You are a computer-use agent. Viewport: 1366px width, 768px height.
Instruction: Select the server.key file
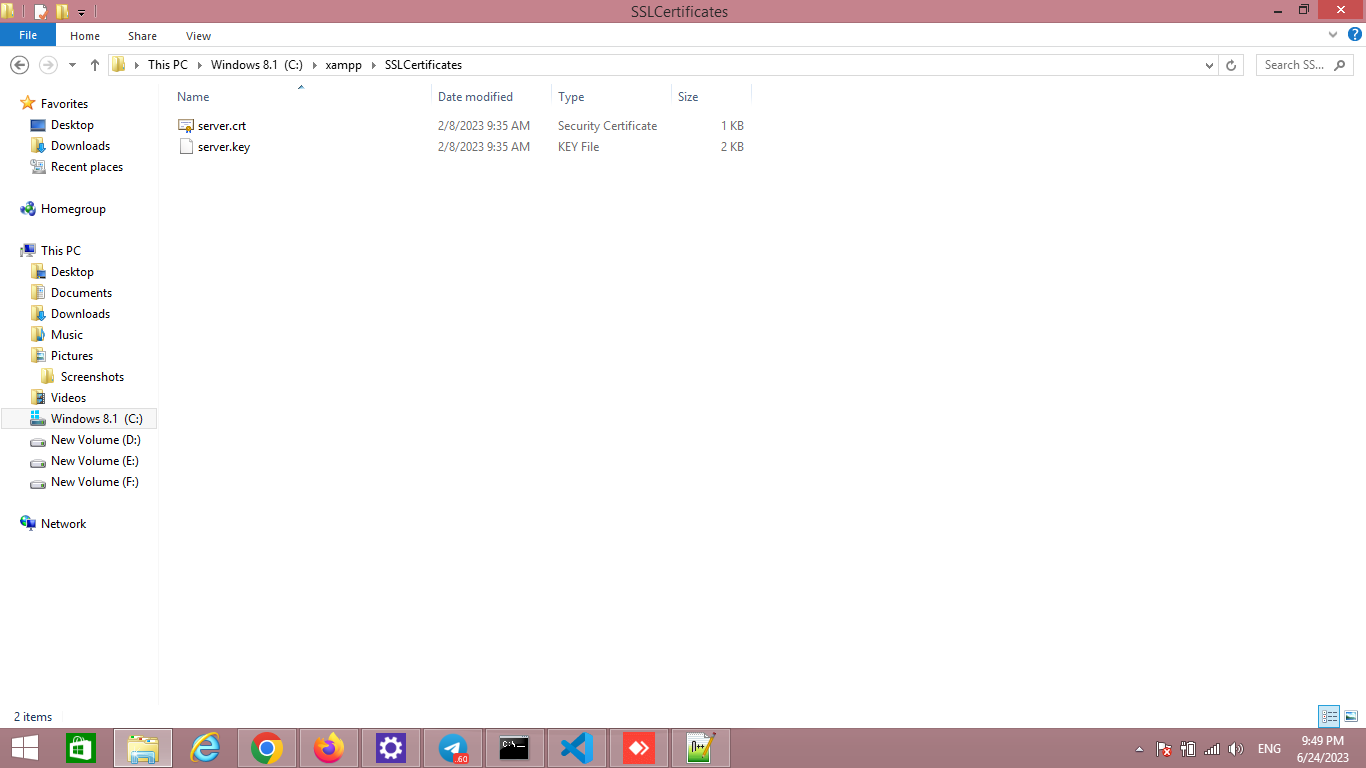tap(224, 147)
